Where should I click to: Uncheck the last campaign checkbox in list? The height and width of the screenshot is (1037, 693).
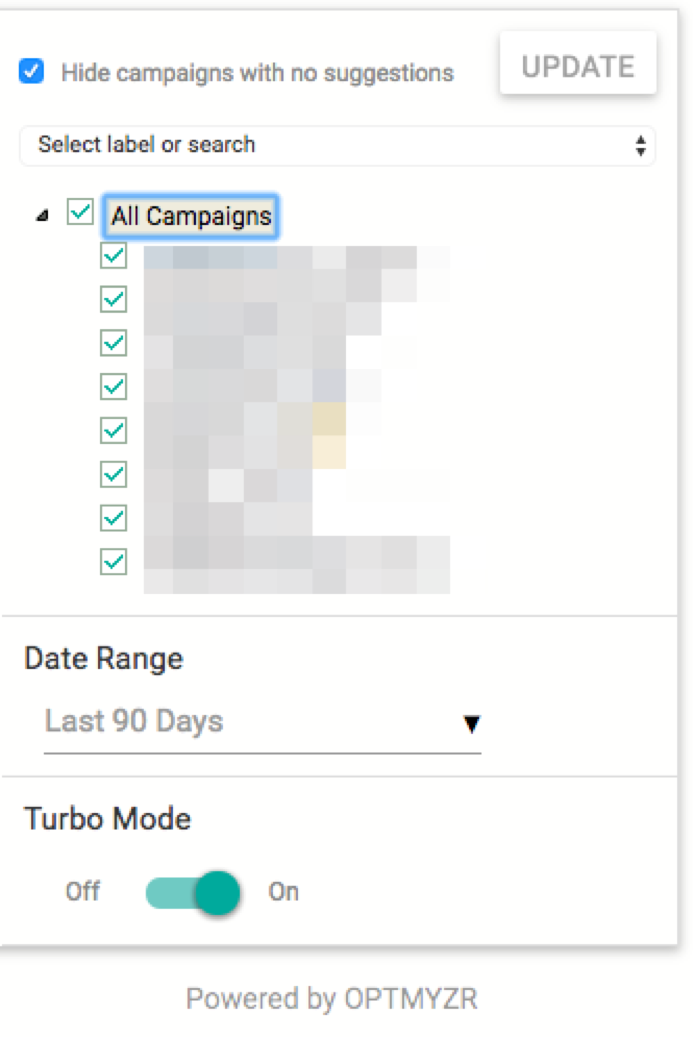(114, 561)
